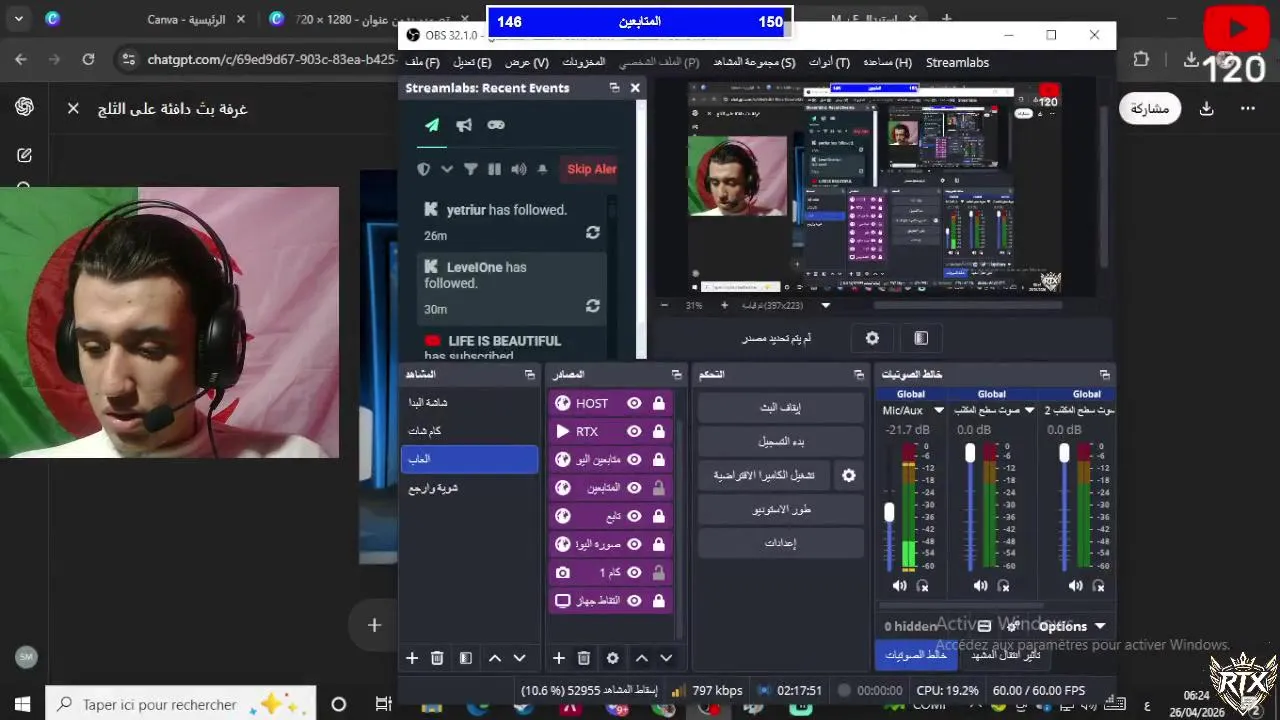Delete the selected scene with trash icon

[437, 658]
